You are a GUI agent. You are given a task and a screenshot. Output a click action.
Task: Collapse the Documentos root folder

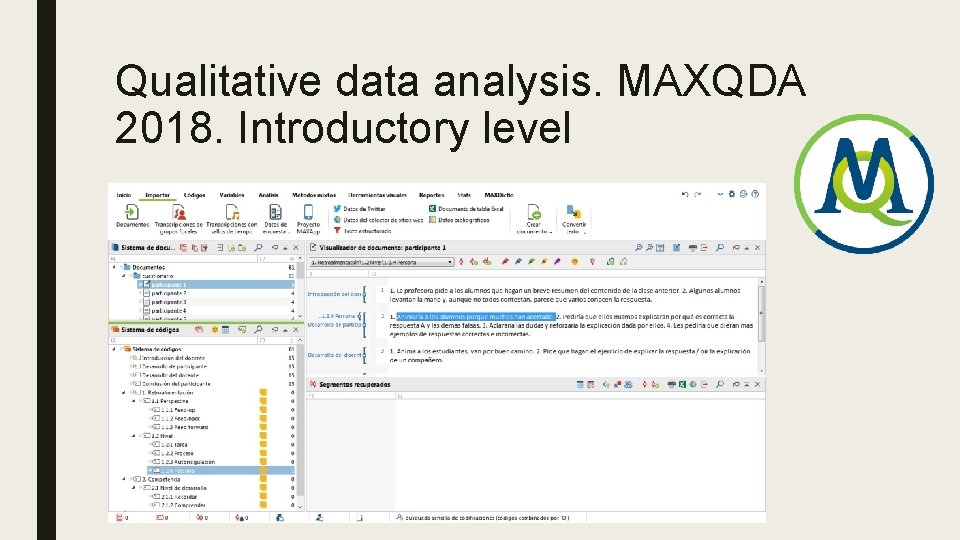click(114, 267)
